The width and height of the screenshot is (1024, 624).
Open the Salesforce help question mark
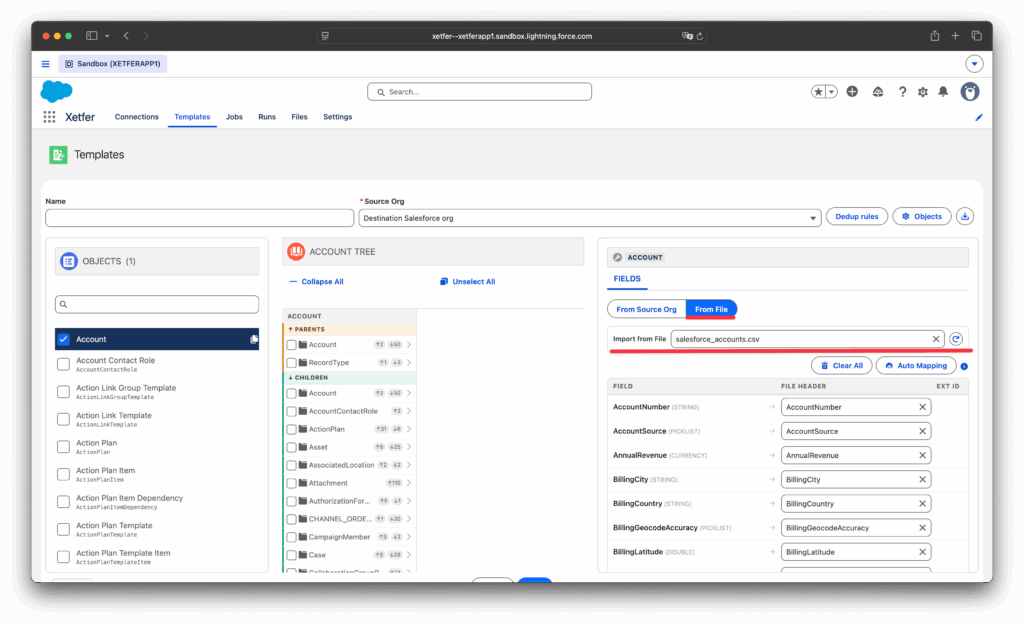coord(902,92)
